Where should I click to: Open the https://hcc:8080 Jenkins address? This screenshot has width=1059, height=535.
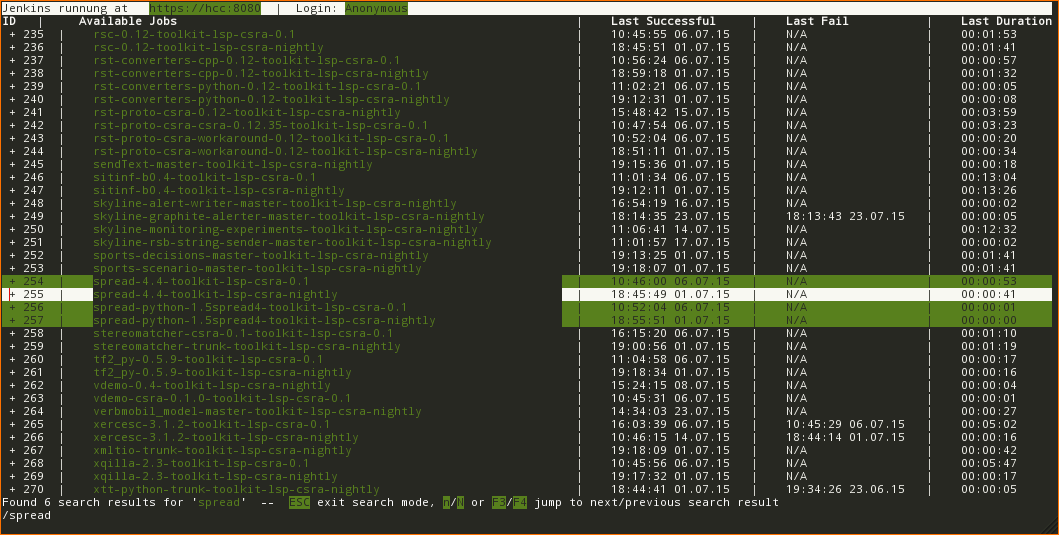pos(205,9)
